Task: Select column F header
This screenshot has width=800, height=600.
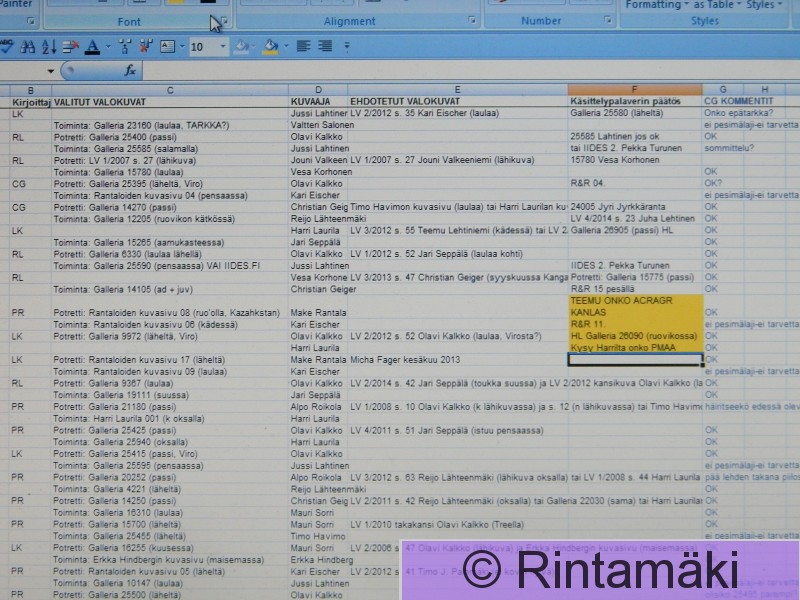Action: (634, 90)
